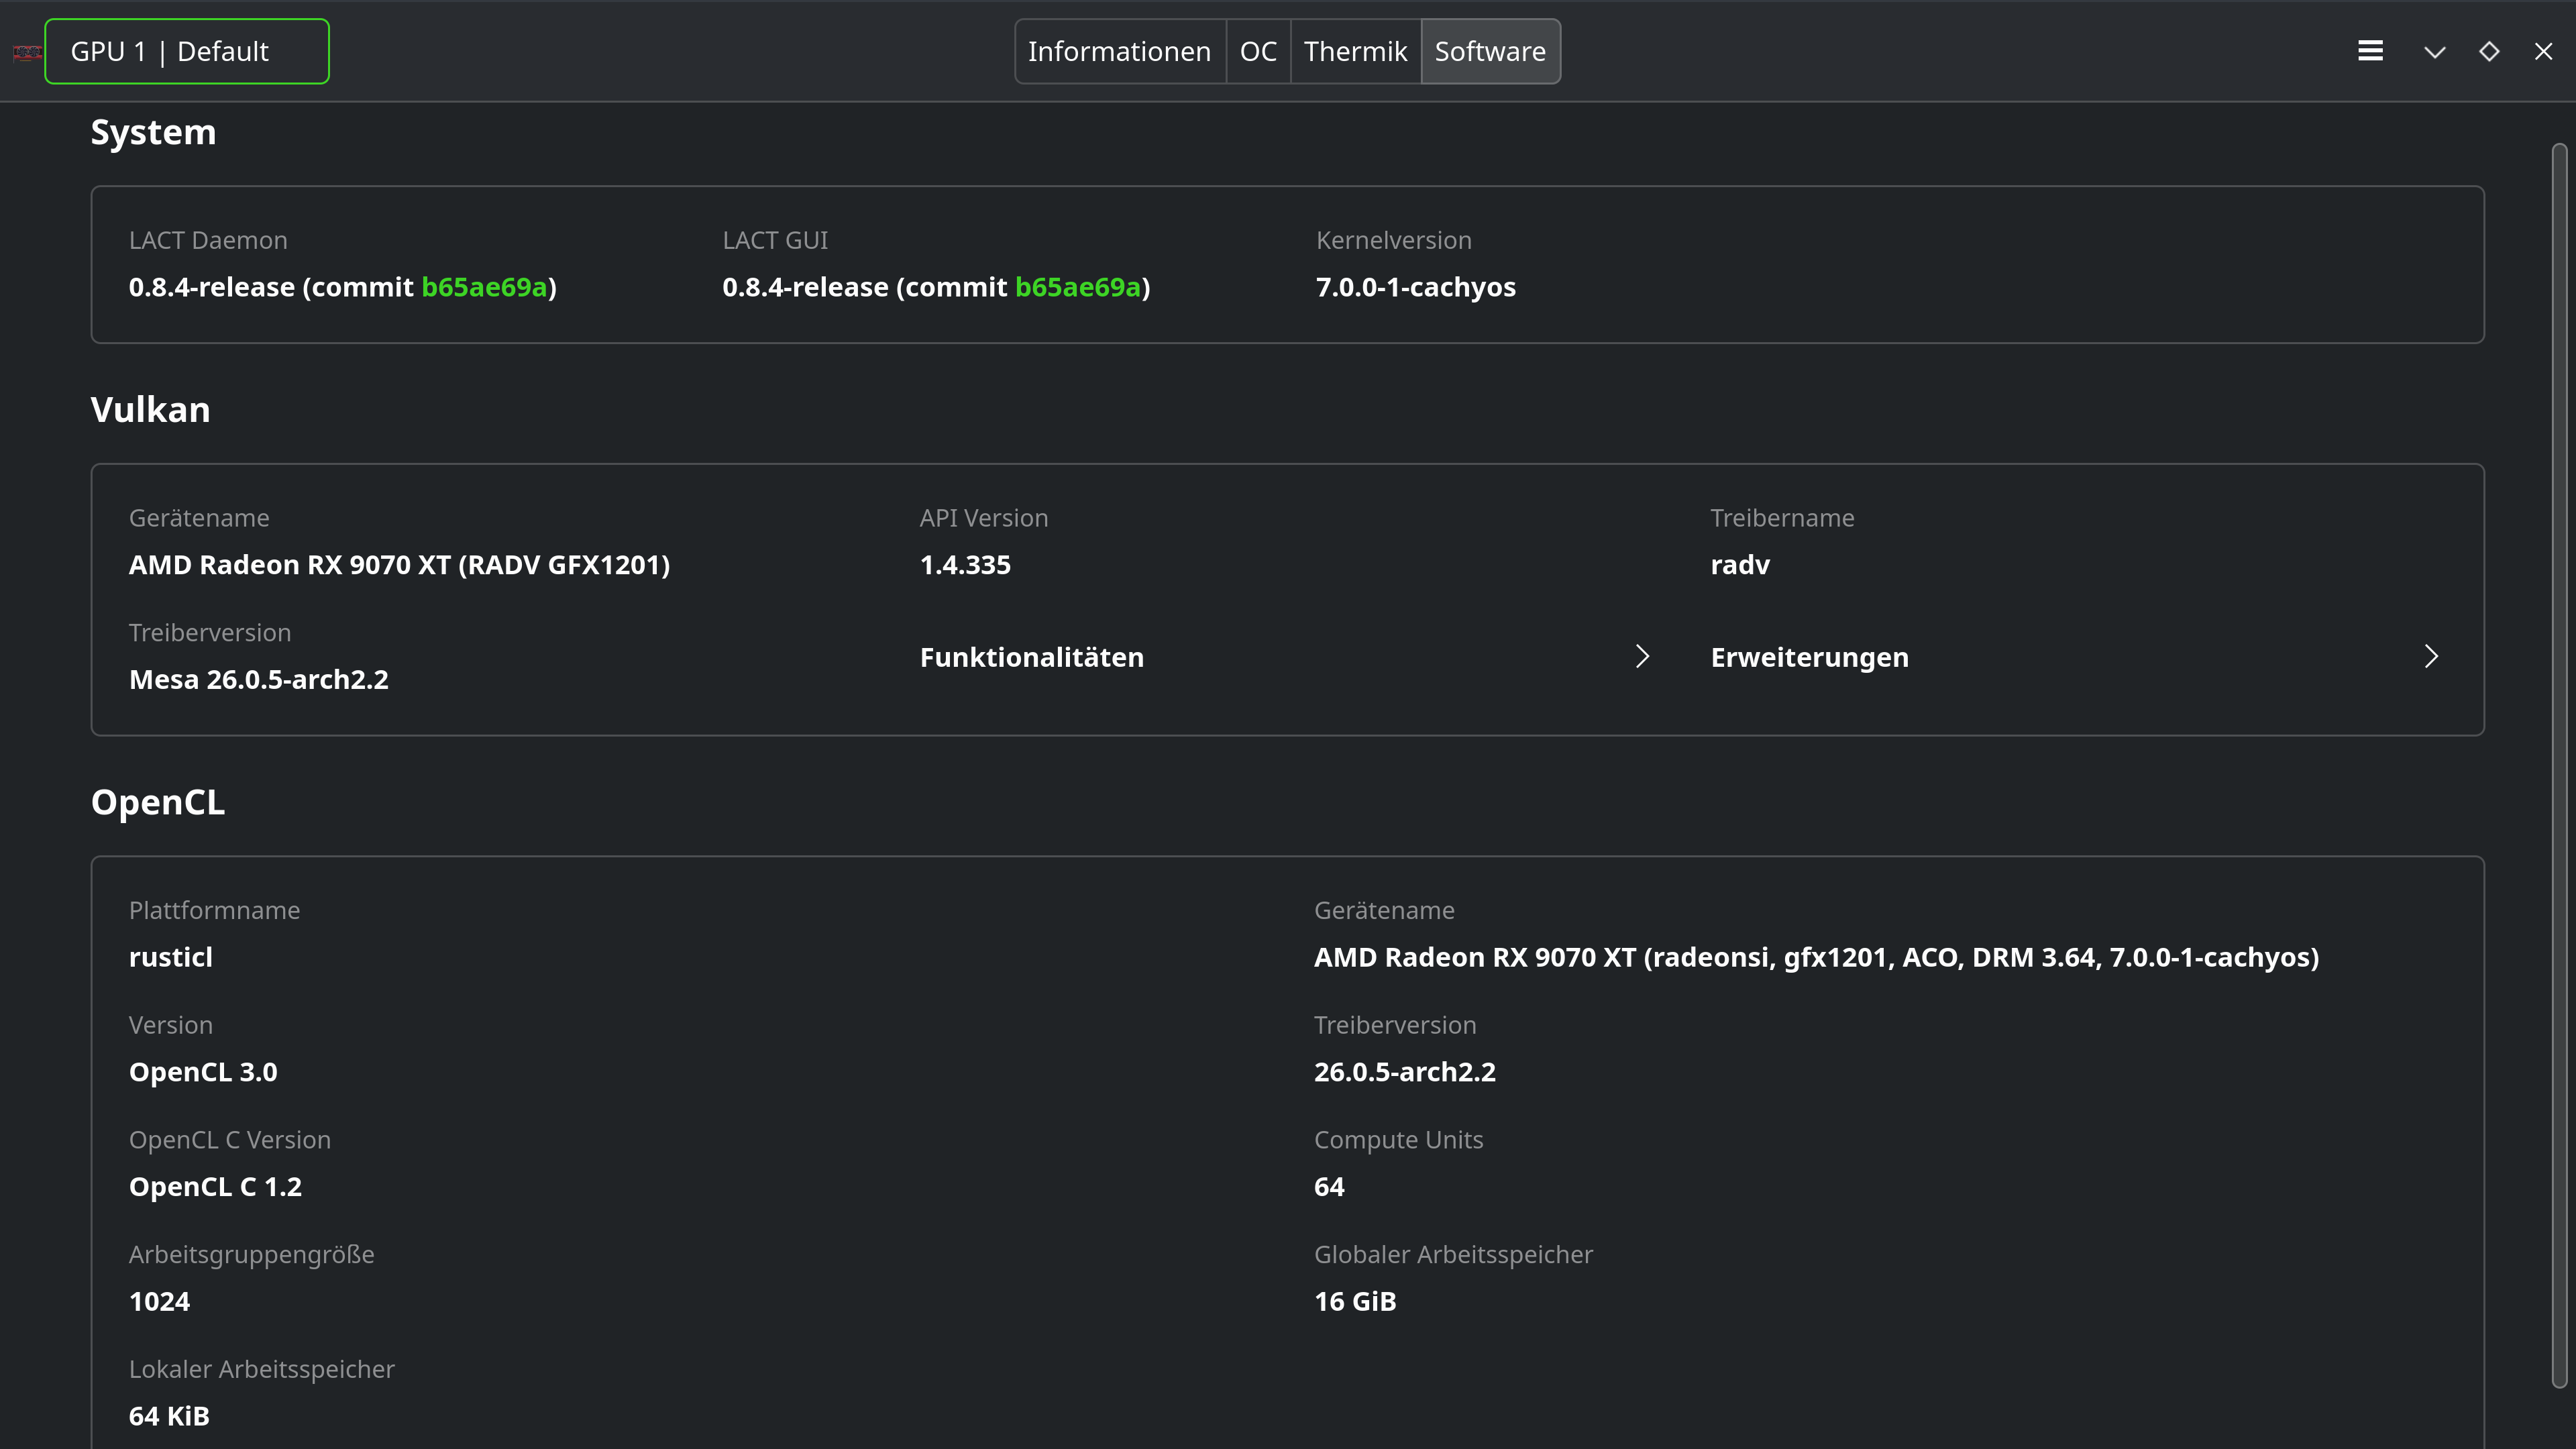The image size is (2576, 1449).
Task: Select the Mesa 26.0.5-arch2.2 driver version
Action: 259,680
